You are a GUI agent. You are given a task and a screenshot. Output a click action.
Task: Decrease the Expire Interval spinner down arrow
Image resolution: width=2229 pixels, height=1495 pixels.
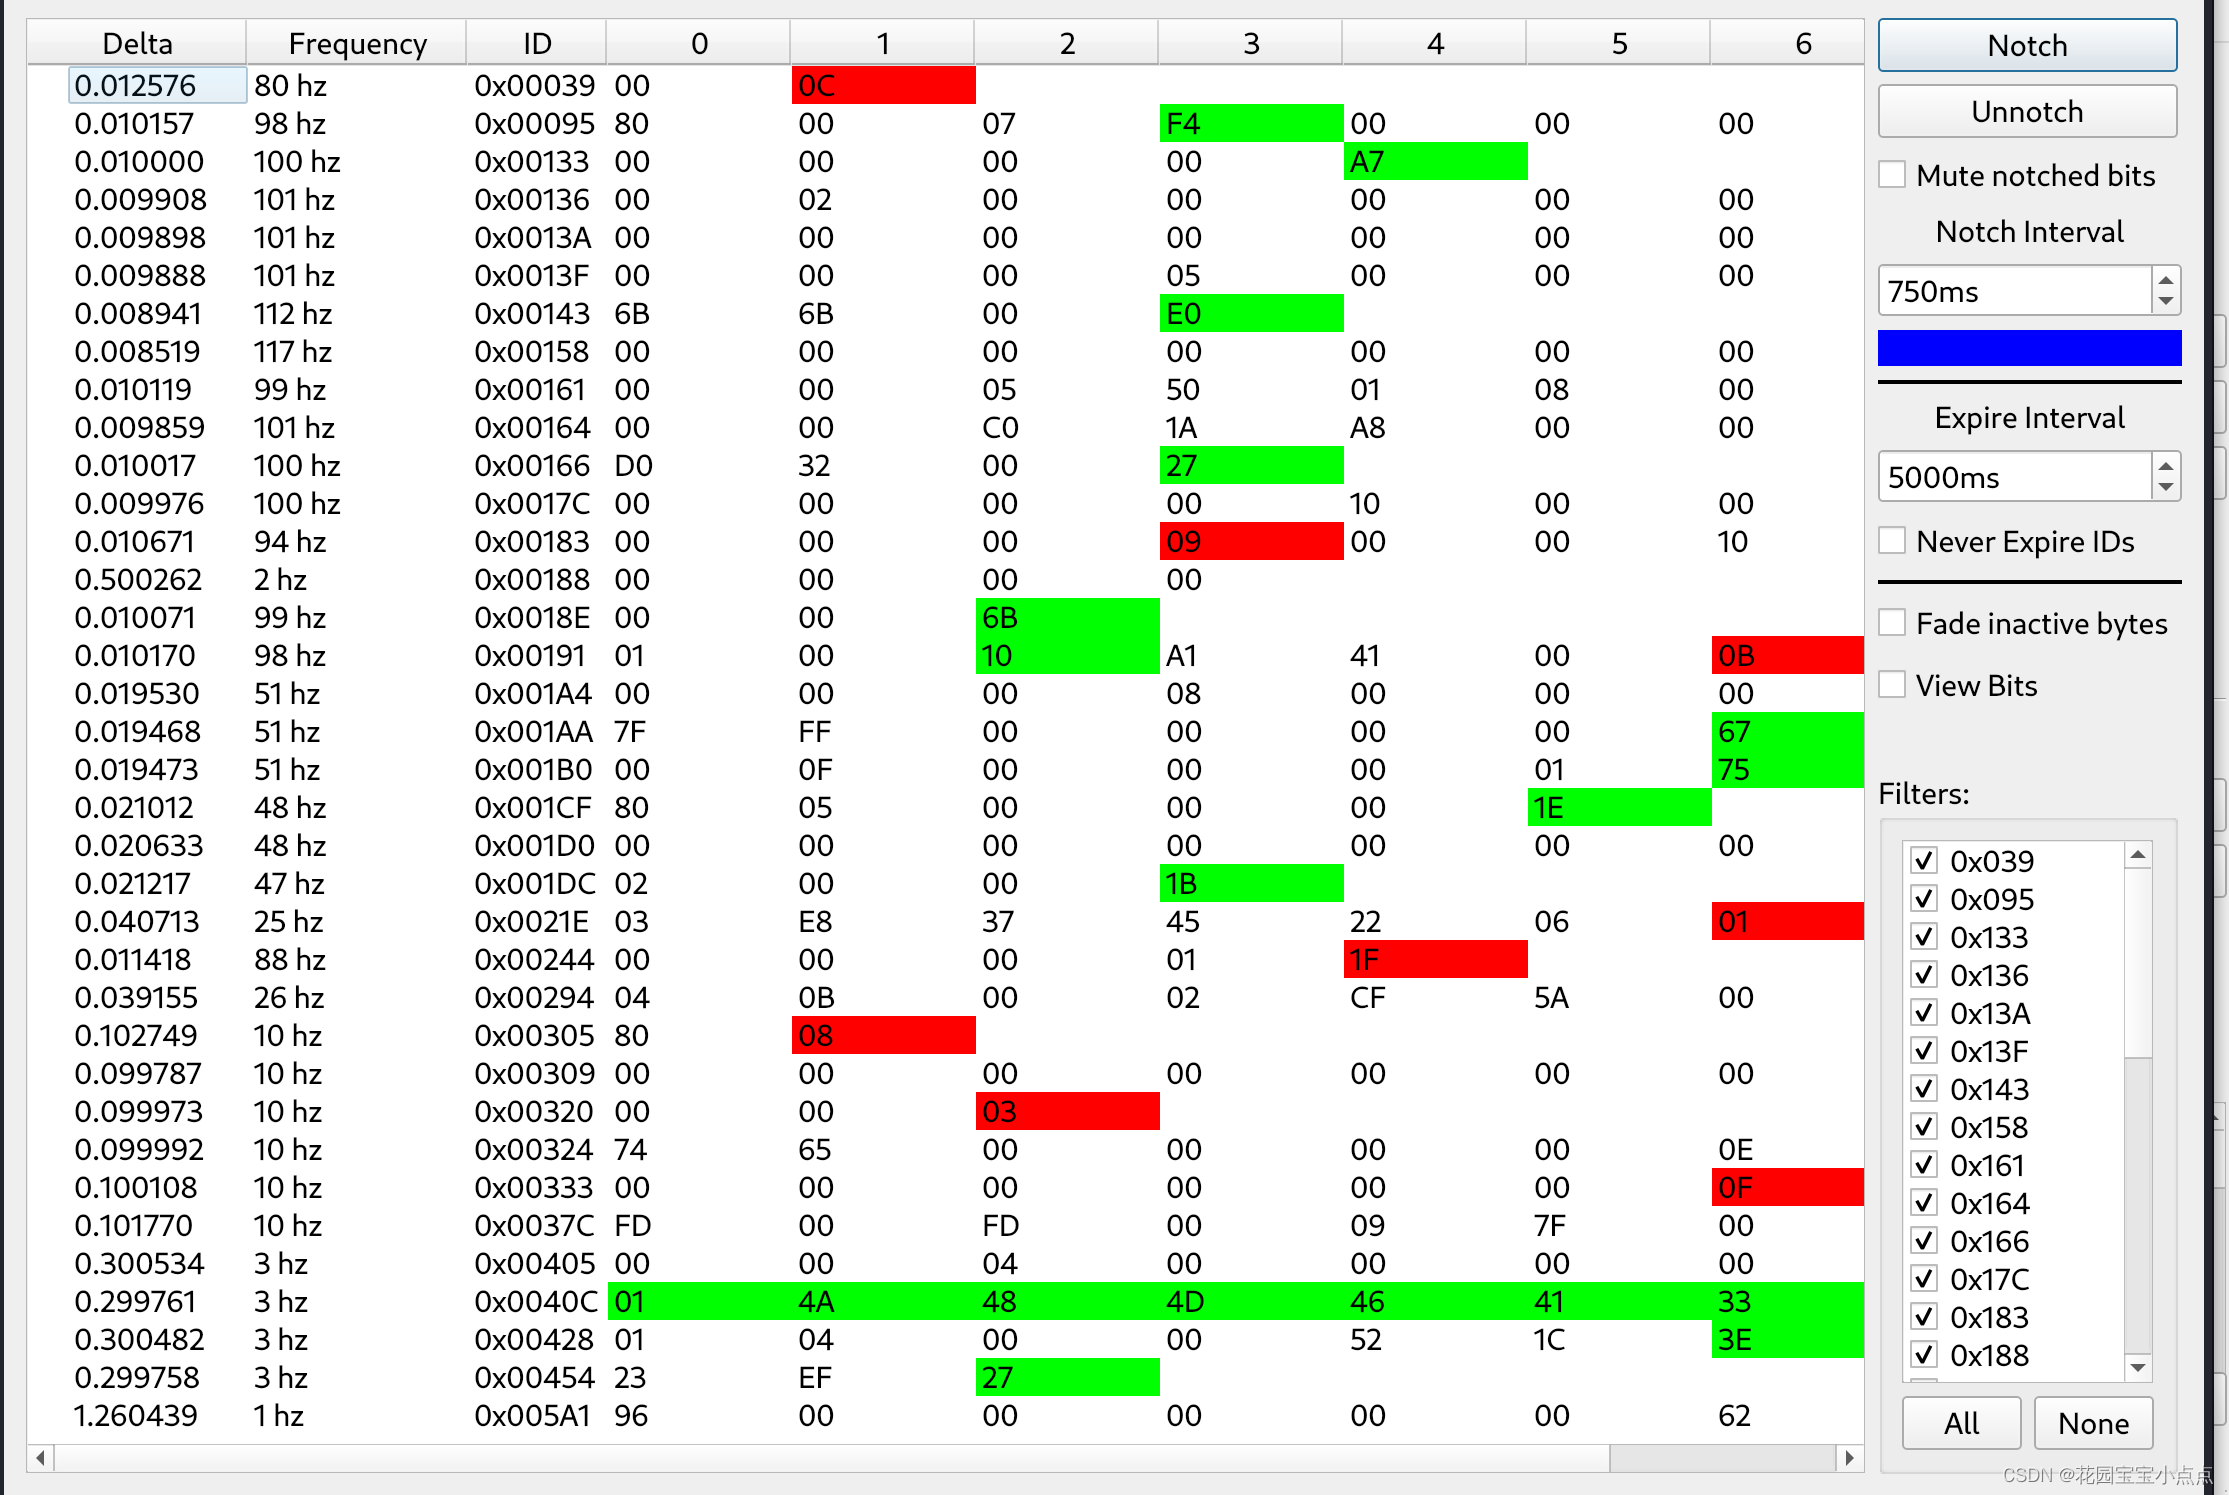(x=2165, y=487)
